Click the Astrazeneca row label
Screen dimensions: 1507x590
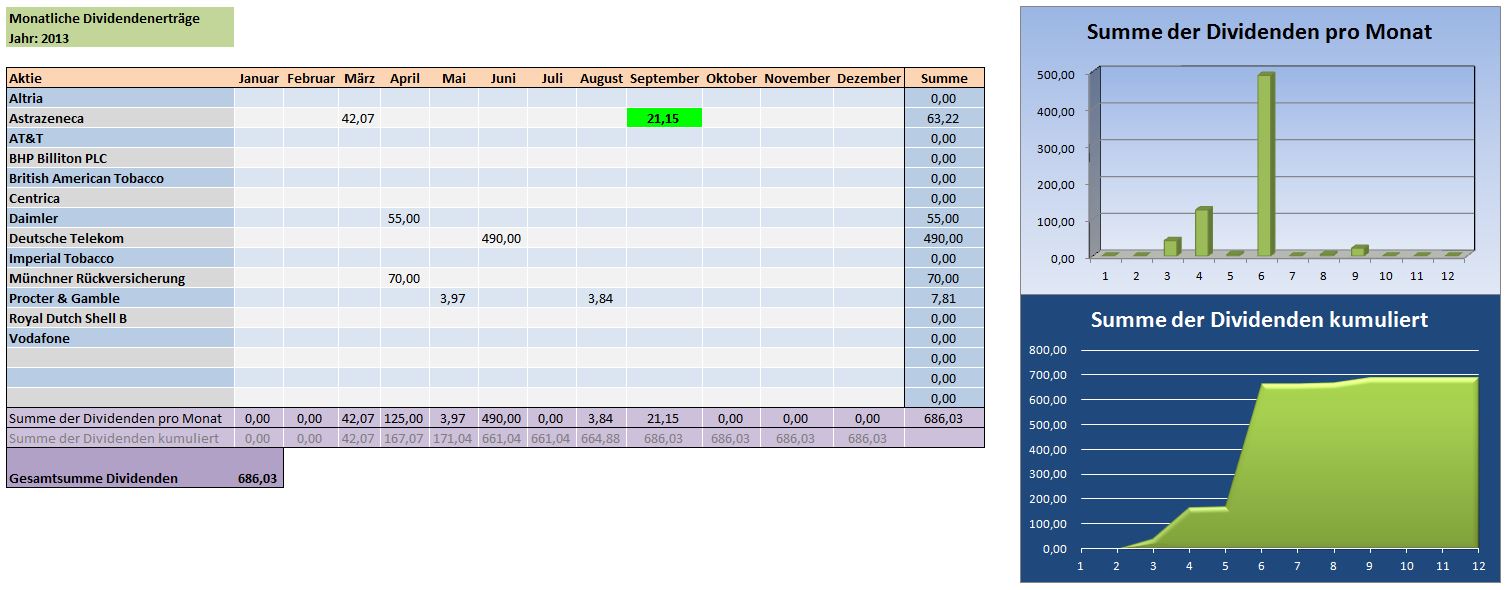coord(120,118)
